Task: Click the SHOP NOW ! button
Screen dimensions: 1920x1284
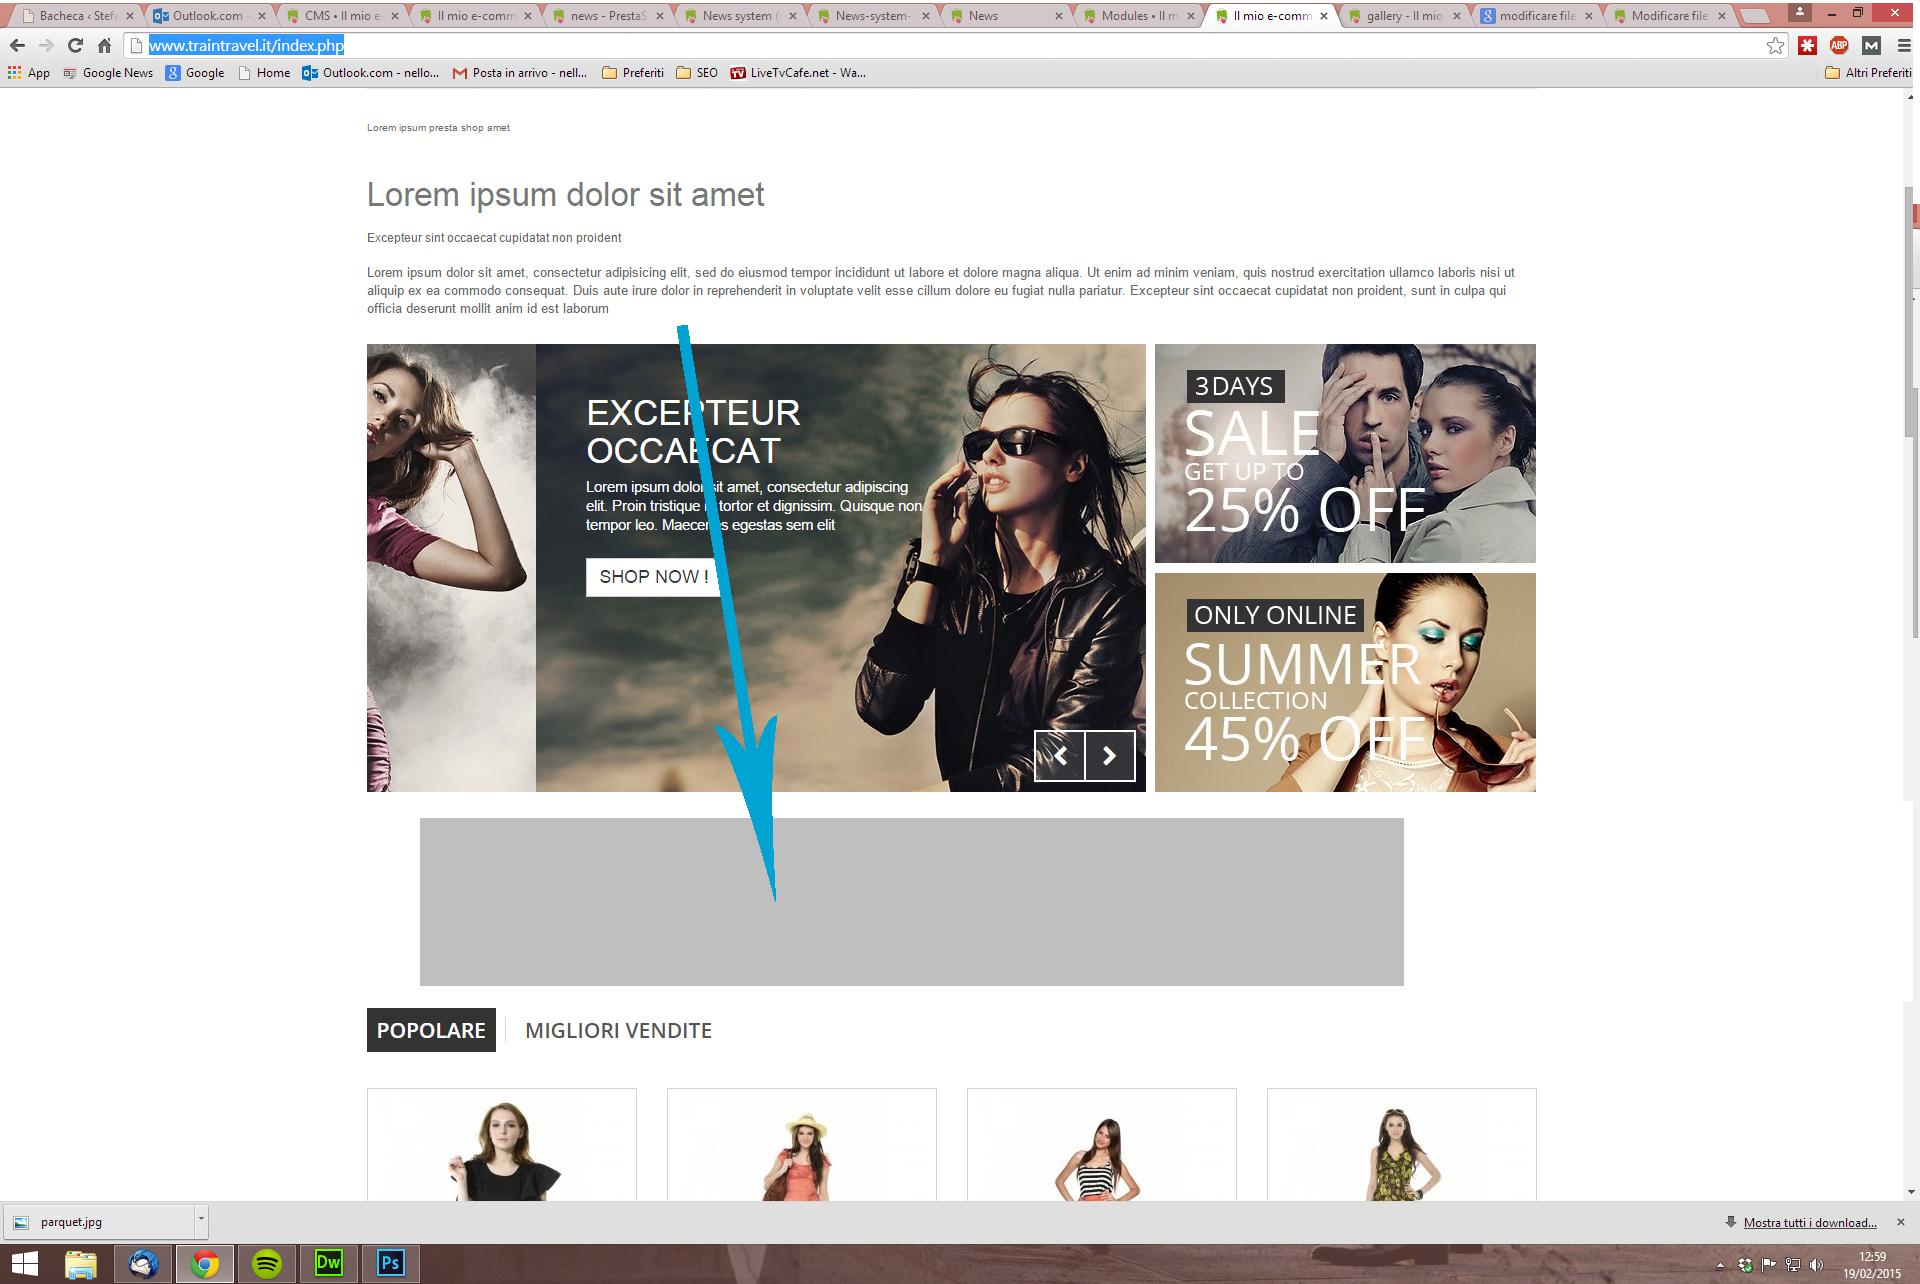Action: (x=652, y=577)
